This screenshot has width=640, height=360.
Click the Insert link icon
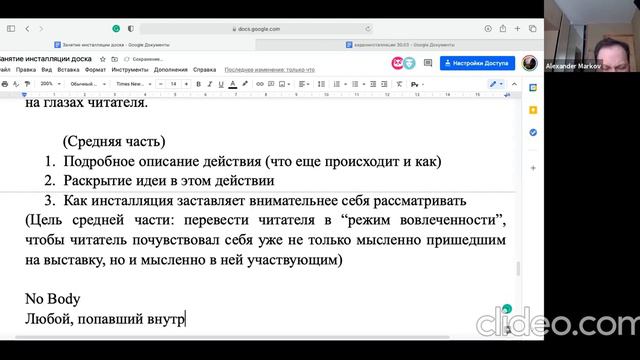click(260, 84)
